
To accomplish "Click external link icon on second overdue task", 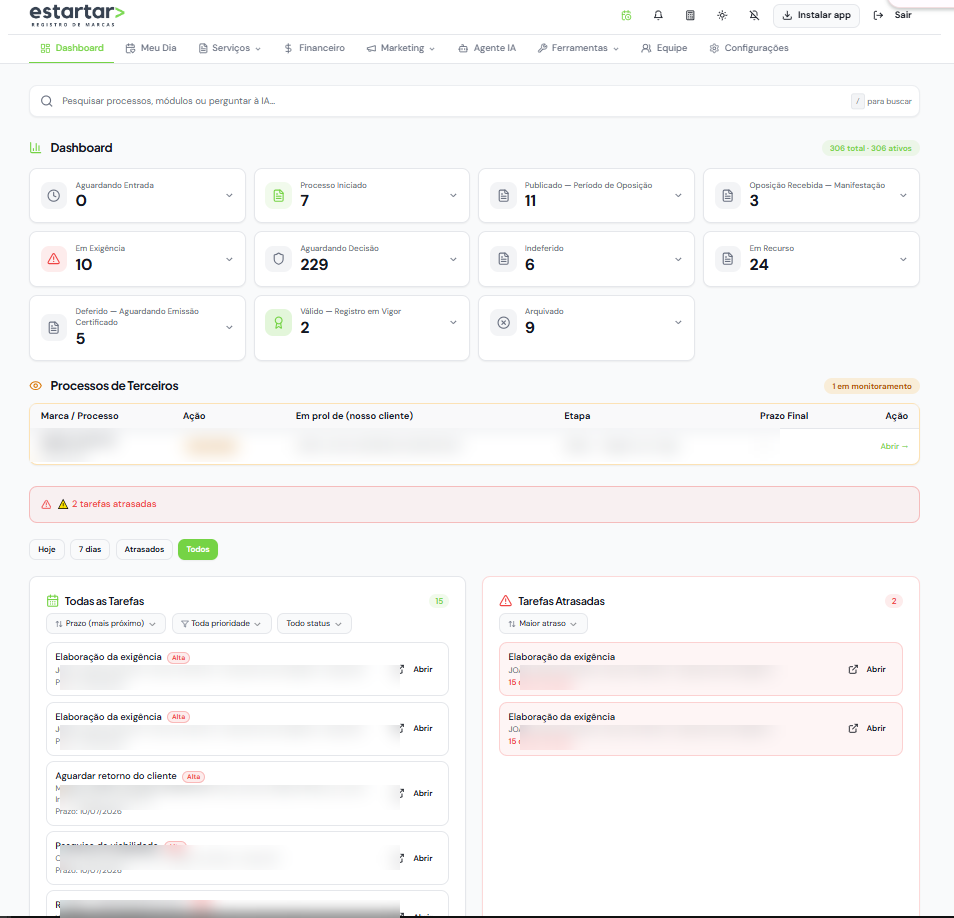I will point(853,728).
